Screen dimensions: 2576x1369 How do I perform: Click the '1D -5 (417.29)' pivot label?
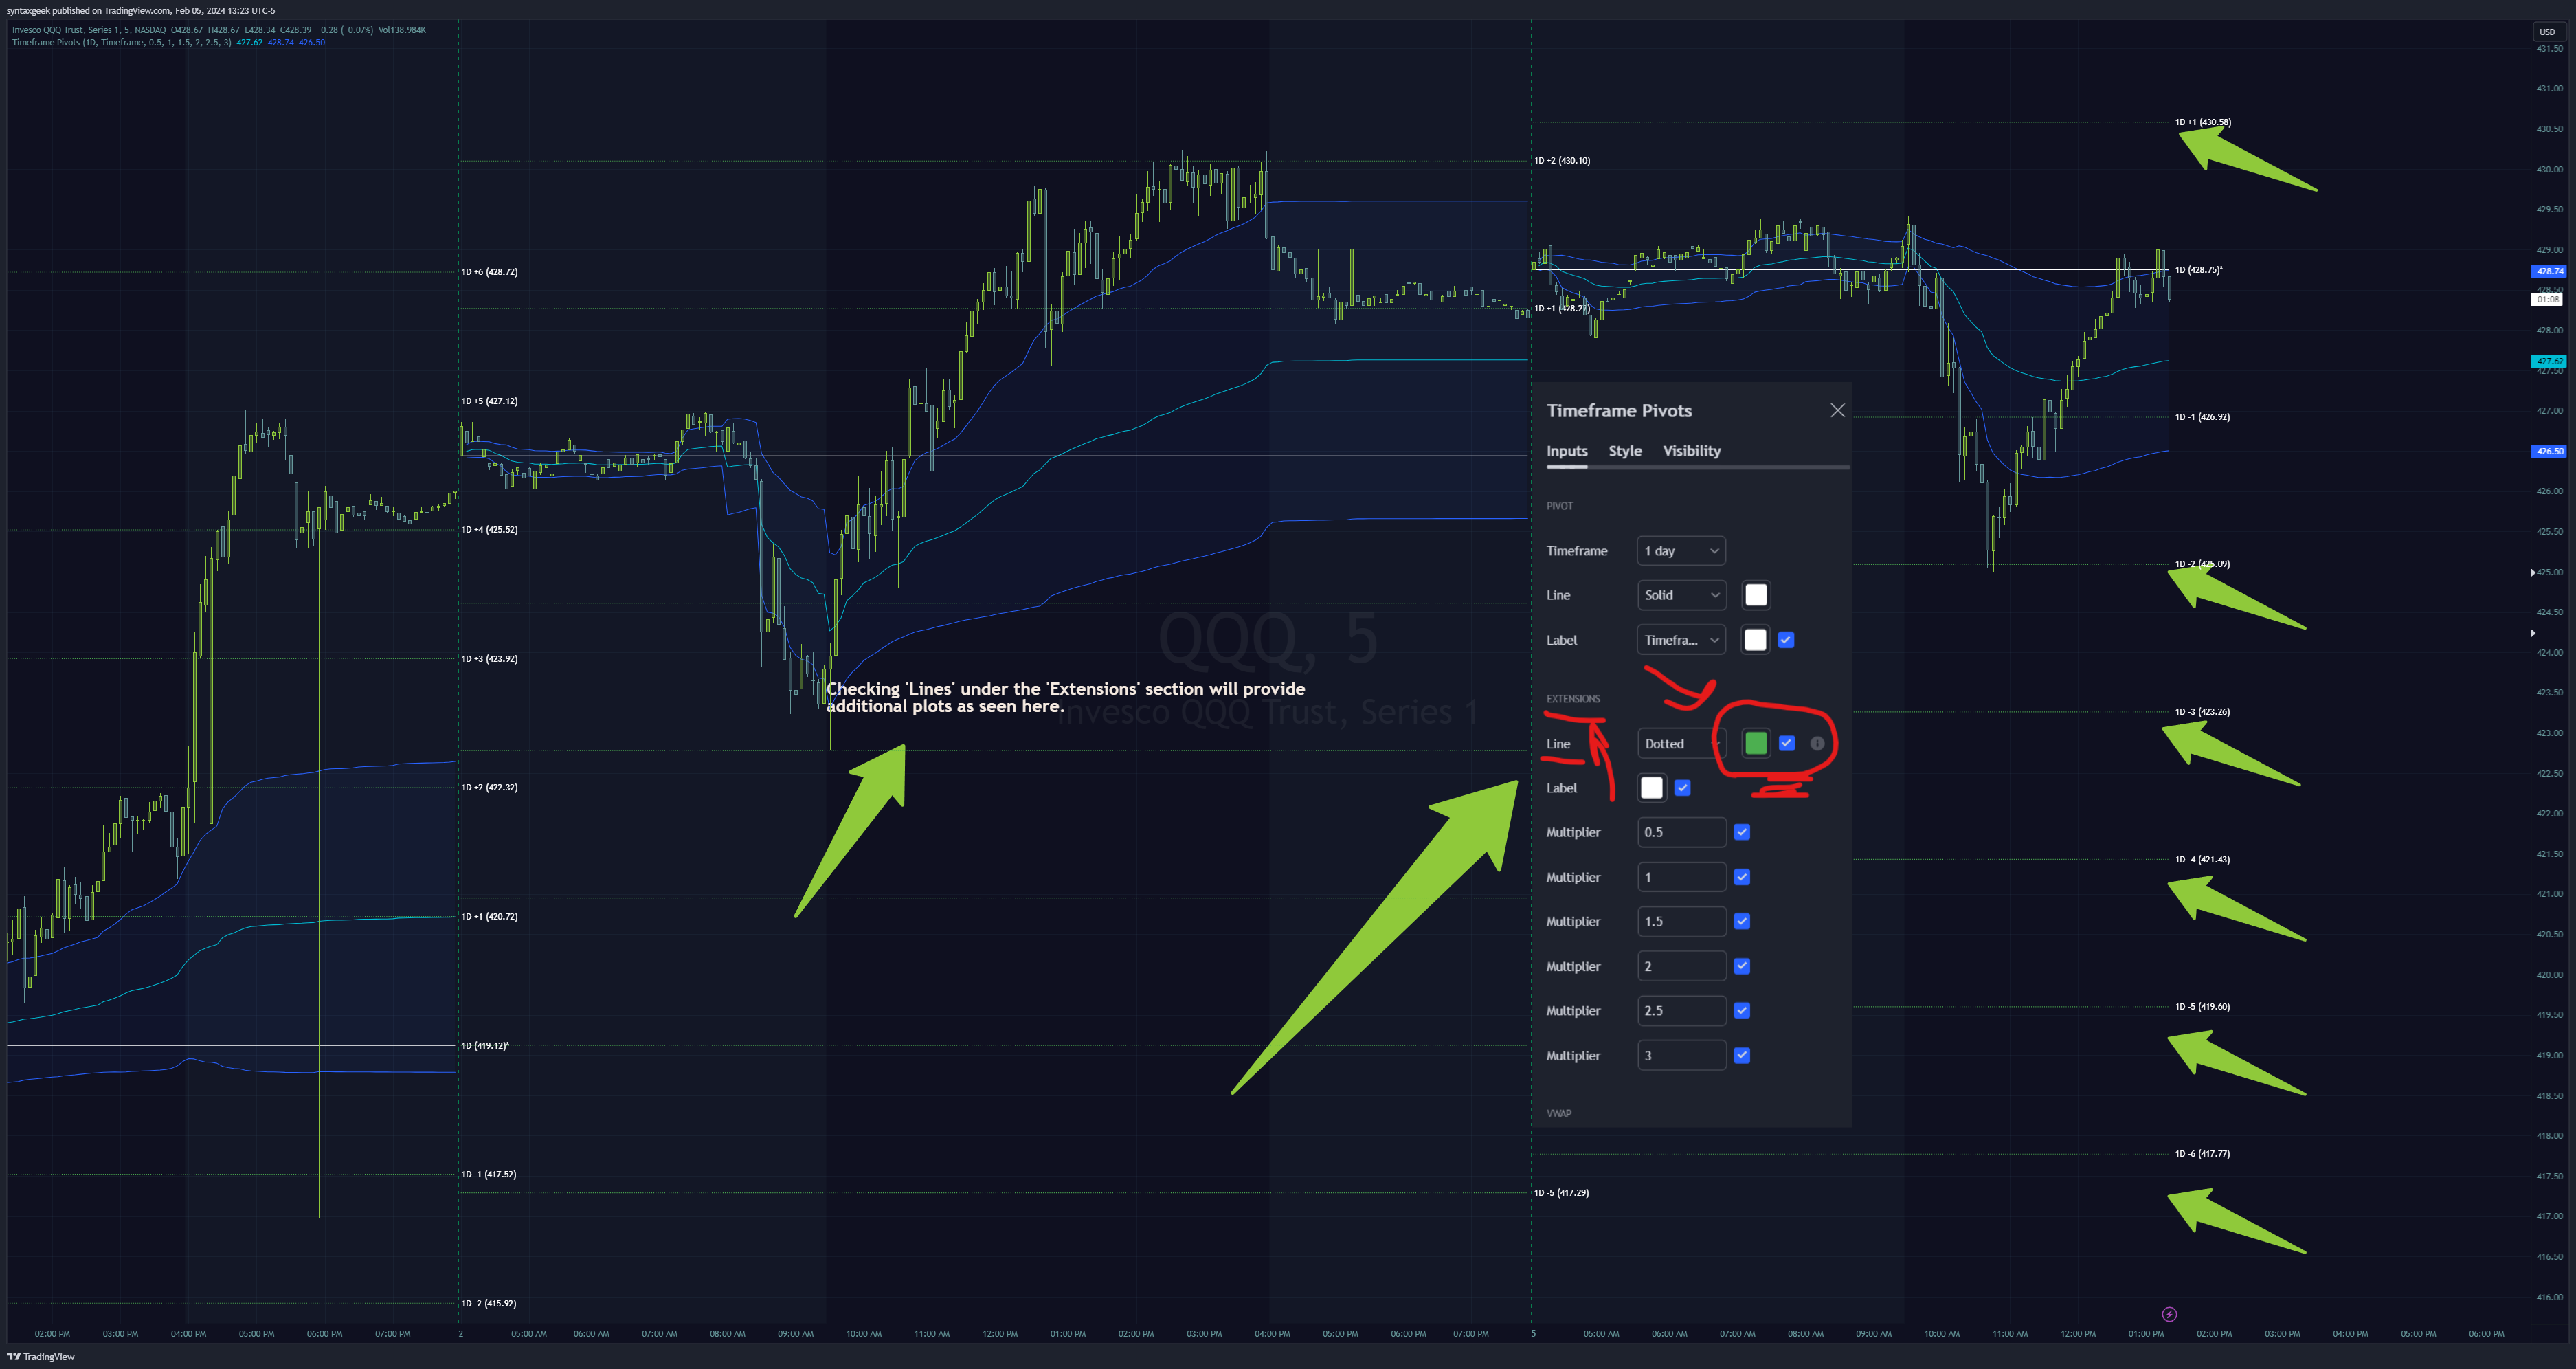(x=1561, y=1193)
